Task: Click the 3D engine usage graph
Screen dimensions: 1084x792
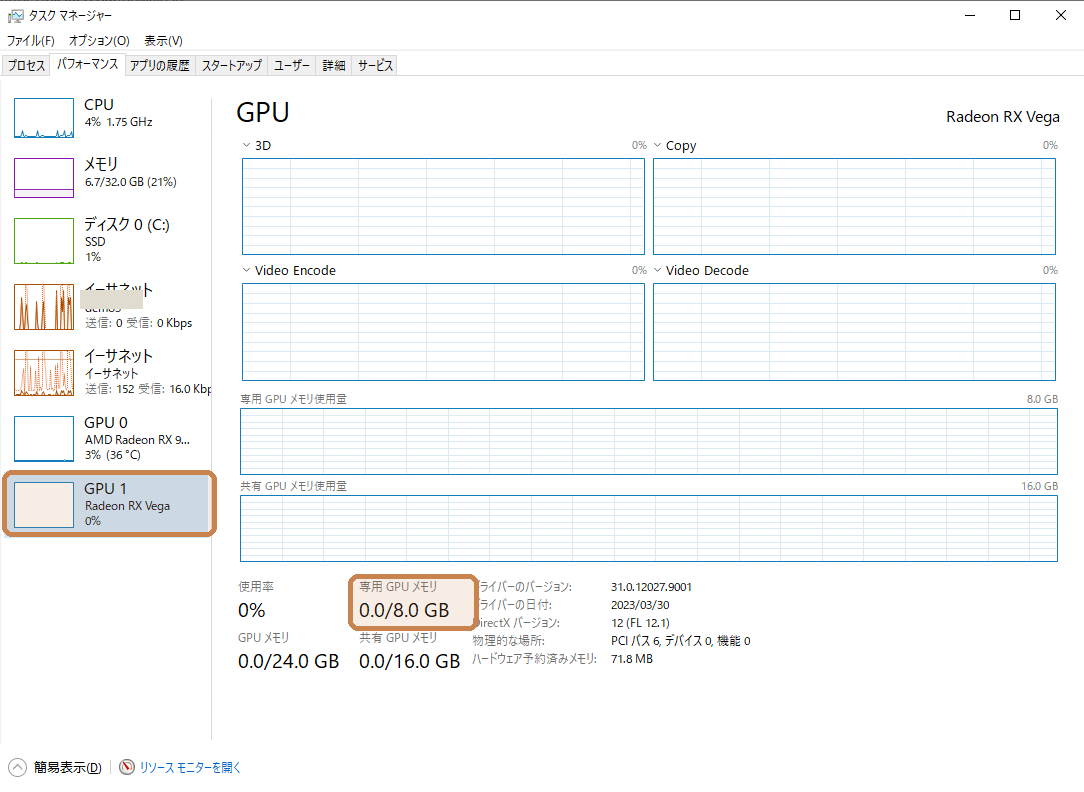Action: tap(443, 207)
